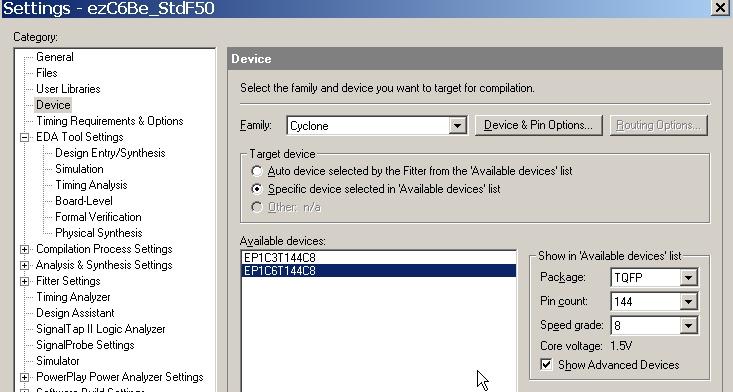This screenshot has height=392, width=733.
Task: Select Analysis & Synthesis Settings label
Action: point(104,265)
